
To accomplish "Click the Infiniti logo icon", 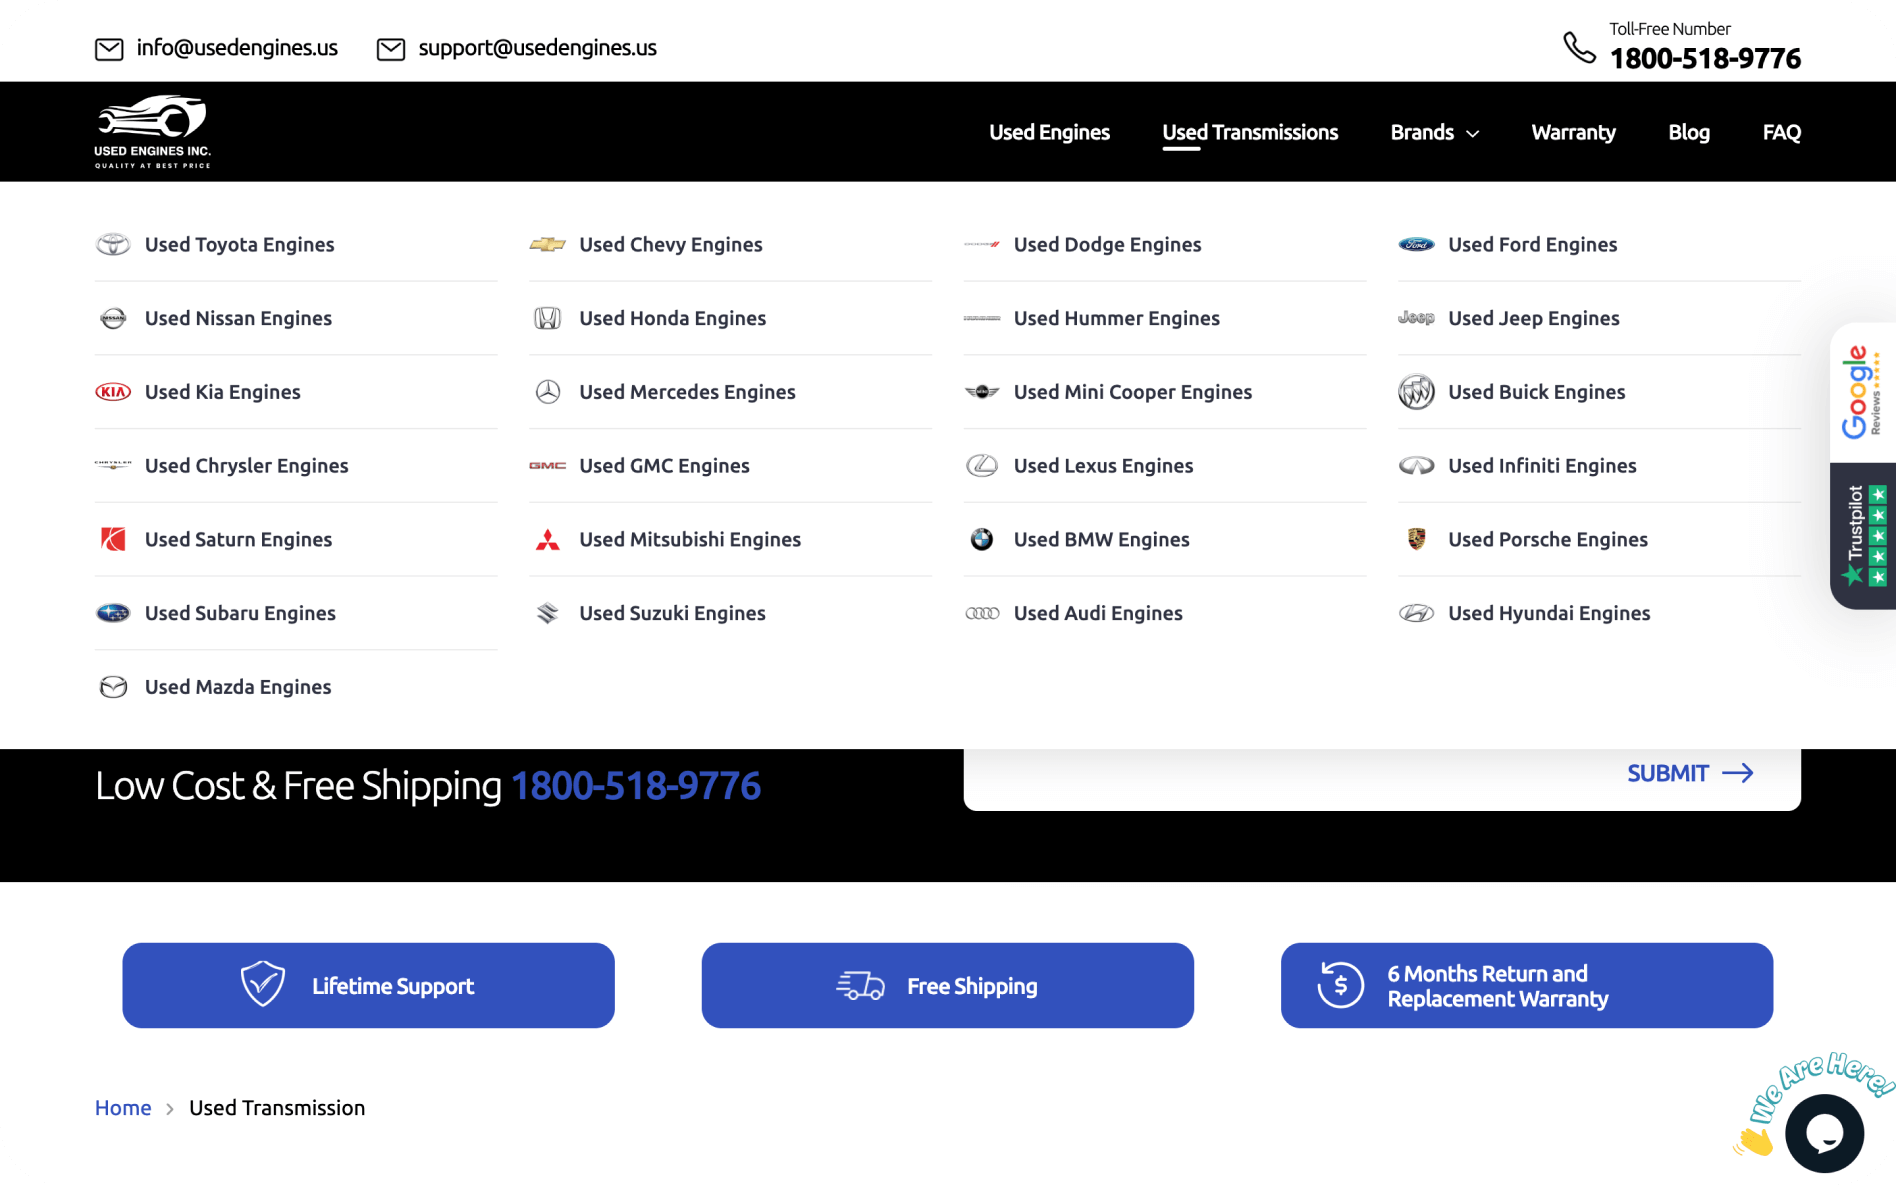I will 1416,466.
